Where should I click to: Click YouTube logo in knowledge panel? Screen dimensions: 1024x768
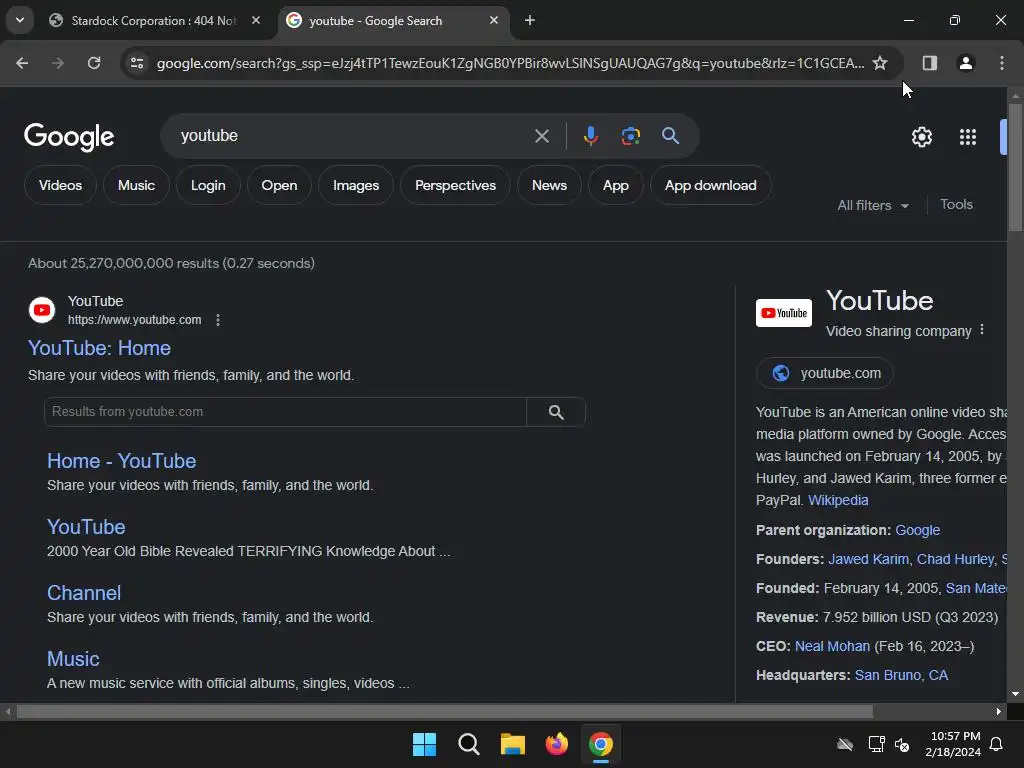(x=784, y=313)
